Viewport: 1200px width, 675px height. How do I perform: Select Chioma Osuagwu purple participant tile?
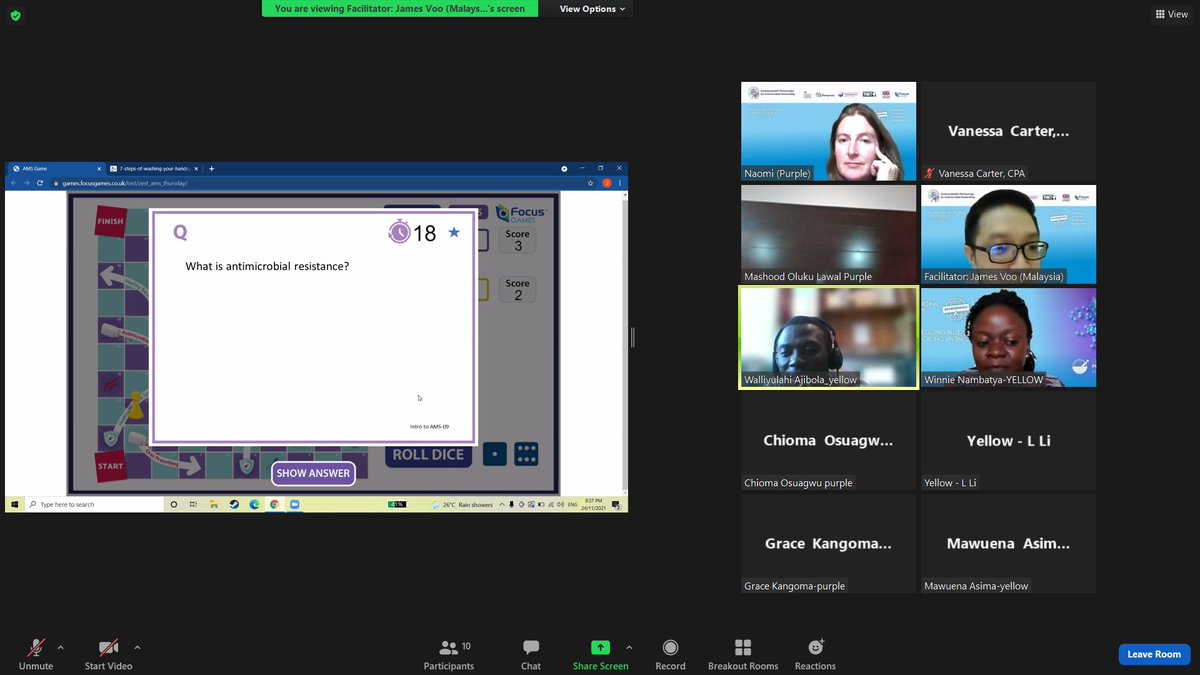[x=828, y=441]
